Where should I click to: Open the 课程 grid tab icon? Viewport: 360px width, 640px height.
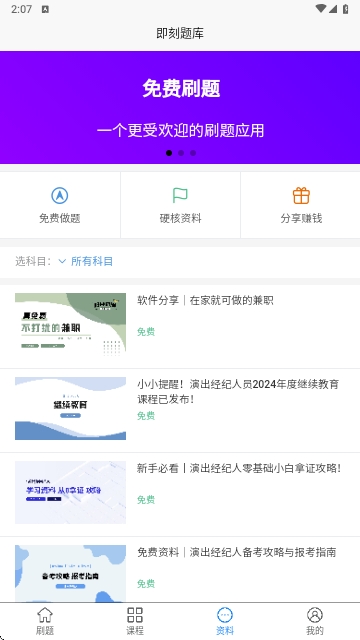pyautogui.click(x=135, y=615)
